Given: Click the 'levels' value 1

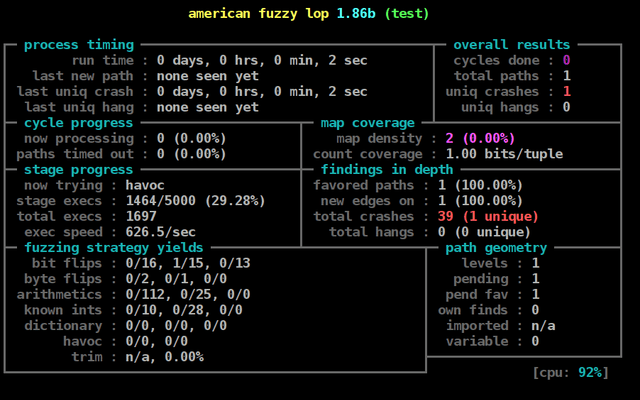Looking at the screenshot, I should (x=536, y=263).
